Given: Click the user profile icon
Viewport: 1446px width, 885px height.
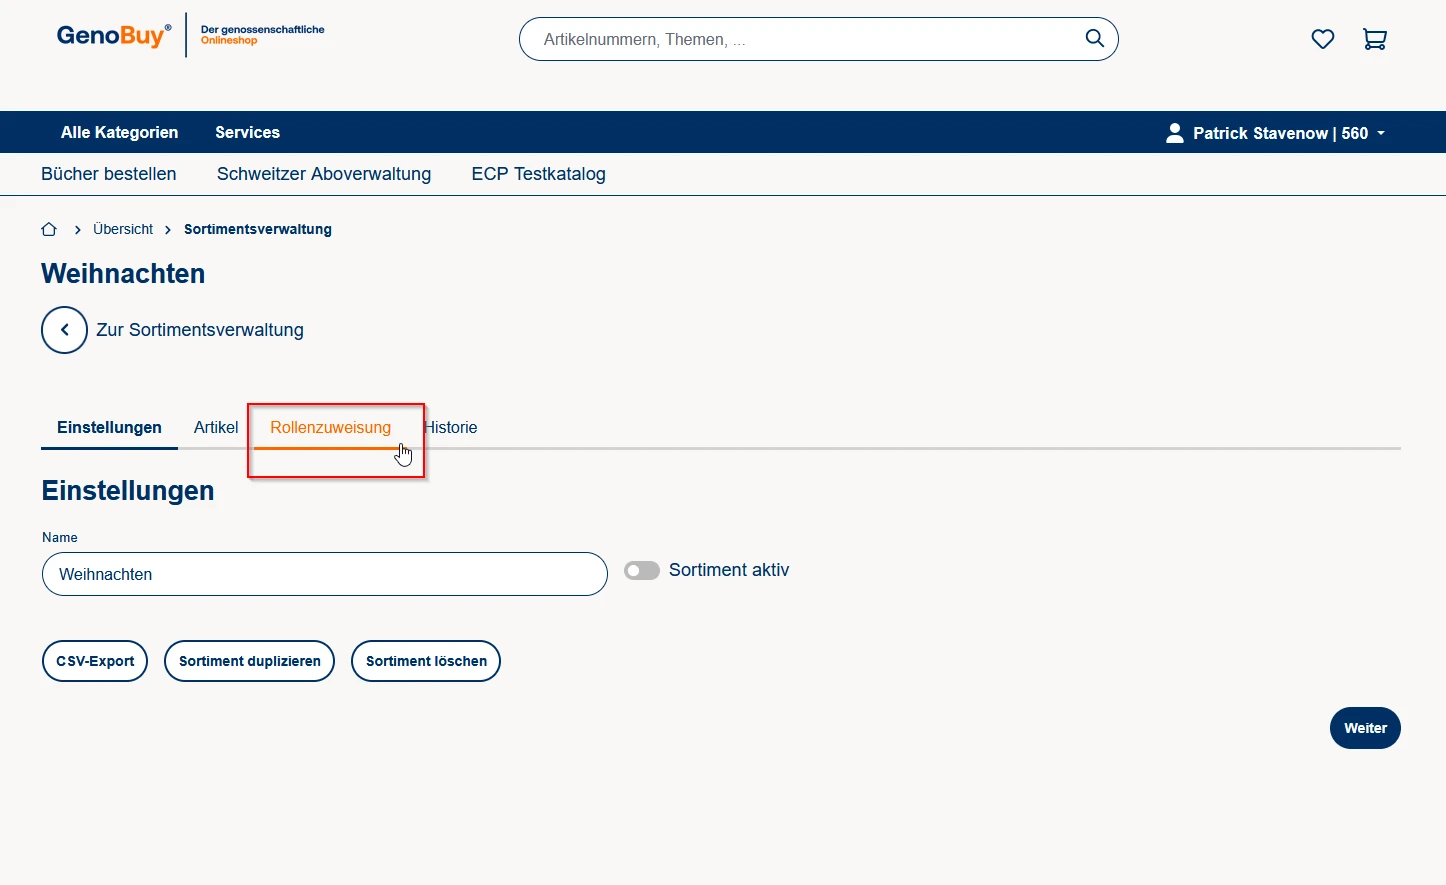Looking at the screenshot, I should (x=1174, y=133).
